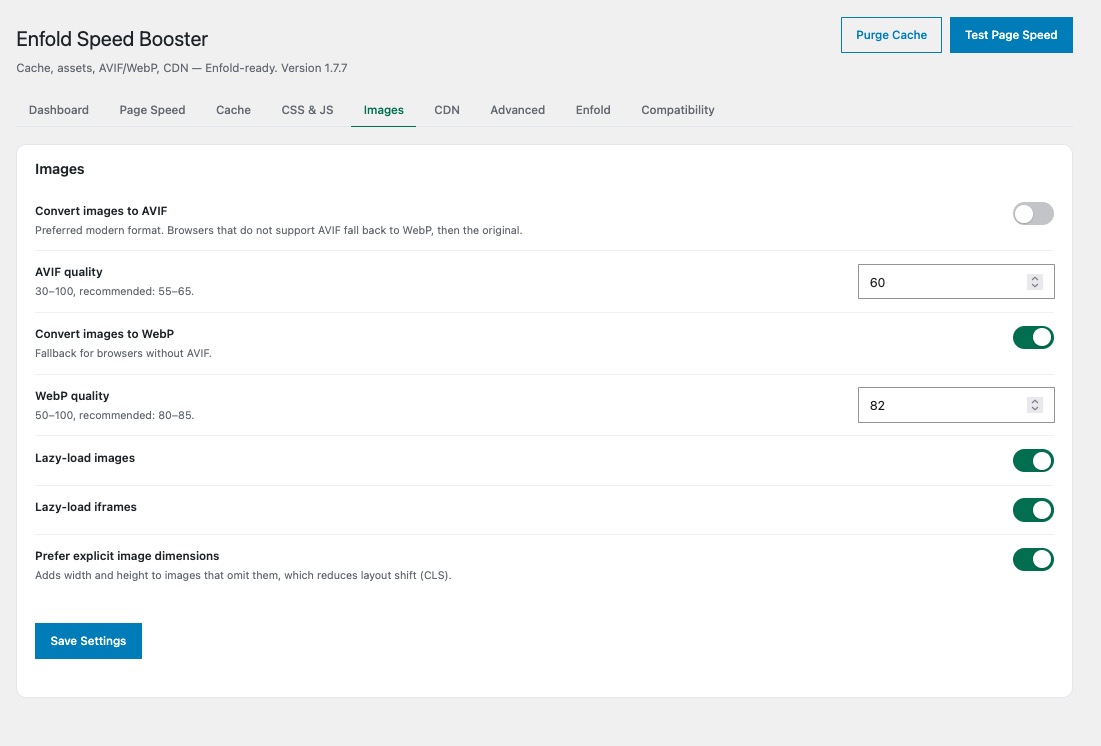Switch to the Page Speed tab
This screenshot has width=1101, height=746.
(152, 110)
